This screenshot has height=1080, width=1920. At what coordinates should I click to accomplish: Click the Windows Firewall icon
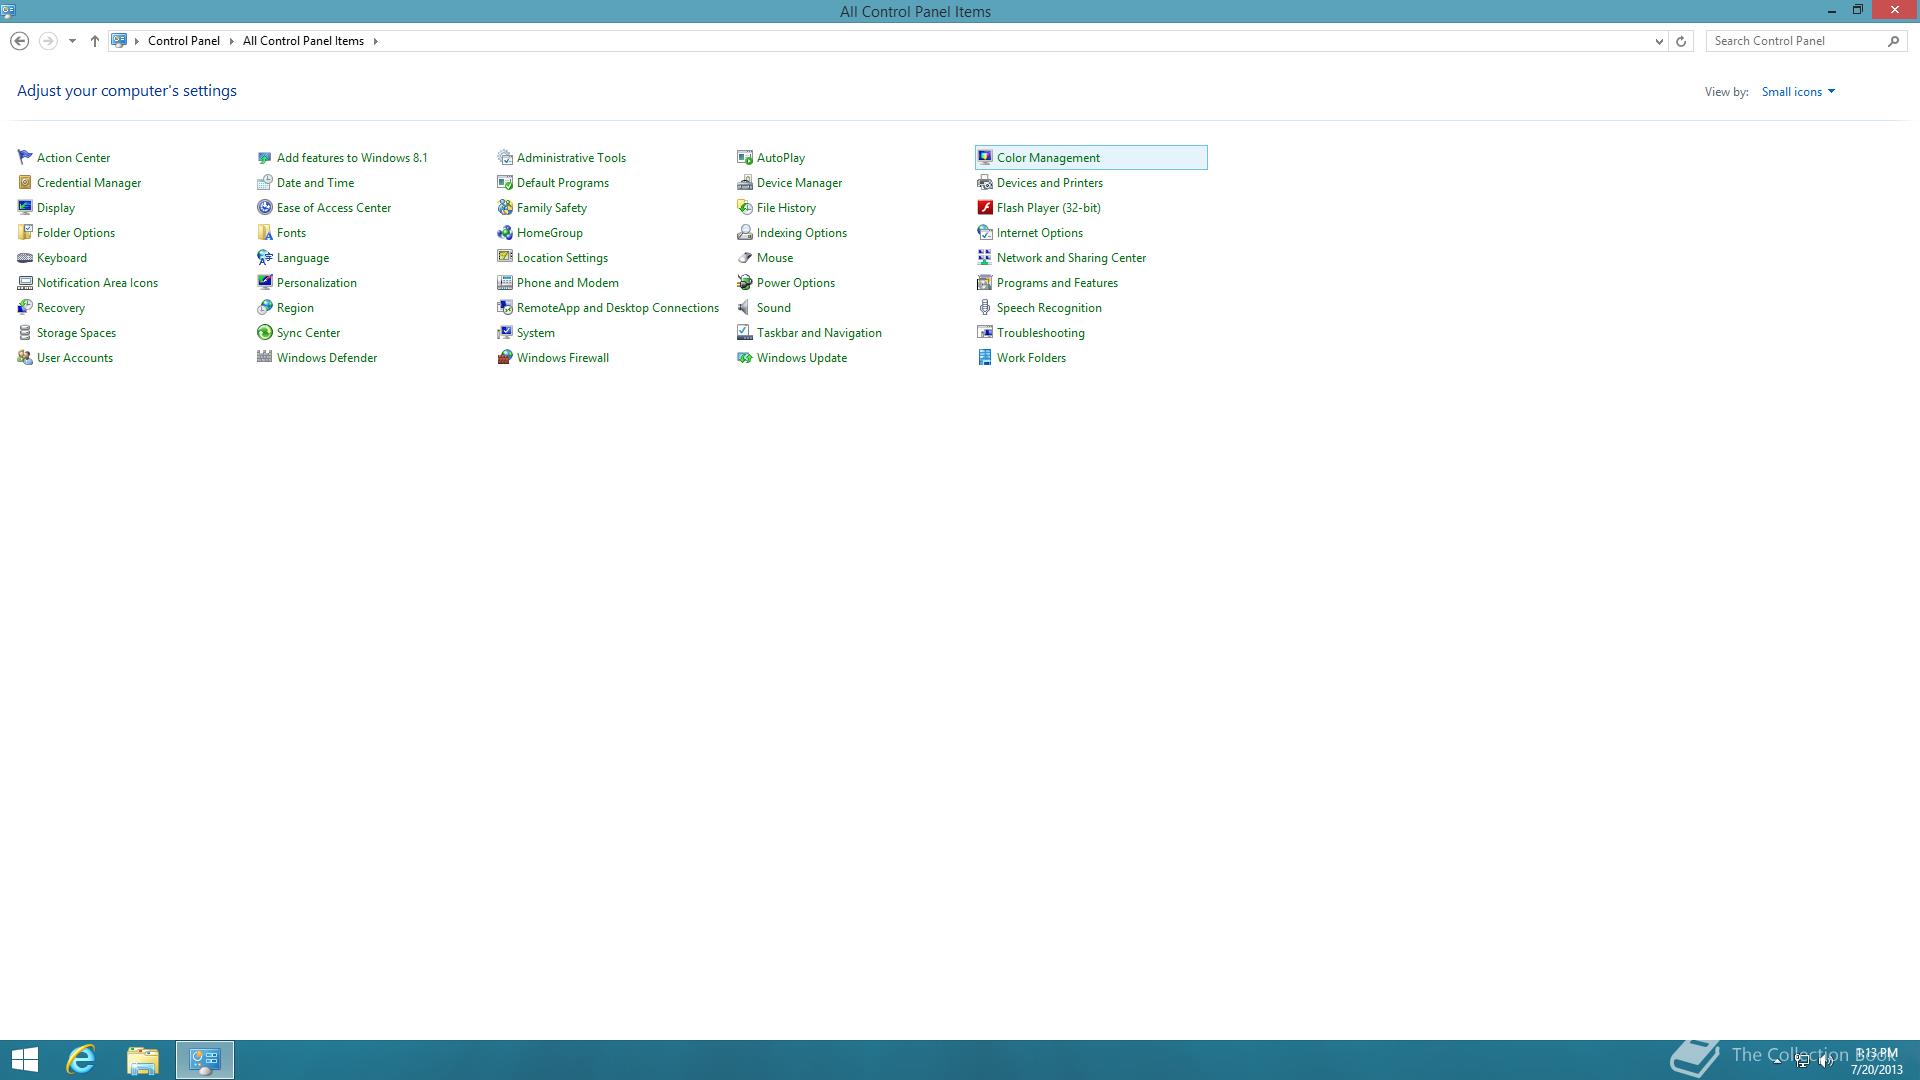pos(505,357)
